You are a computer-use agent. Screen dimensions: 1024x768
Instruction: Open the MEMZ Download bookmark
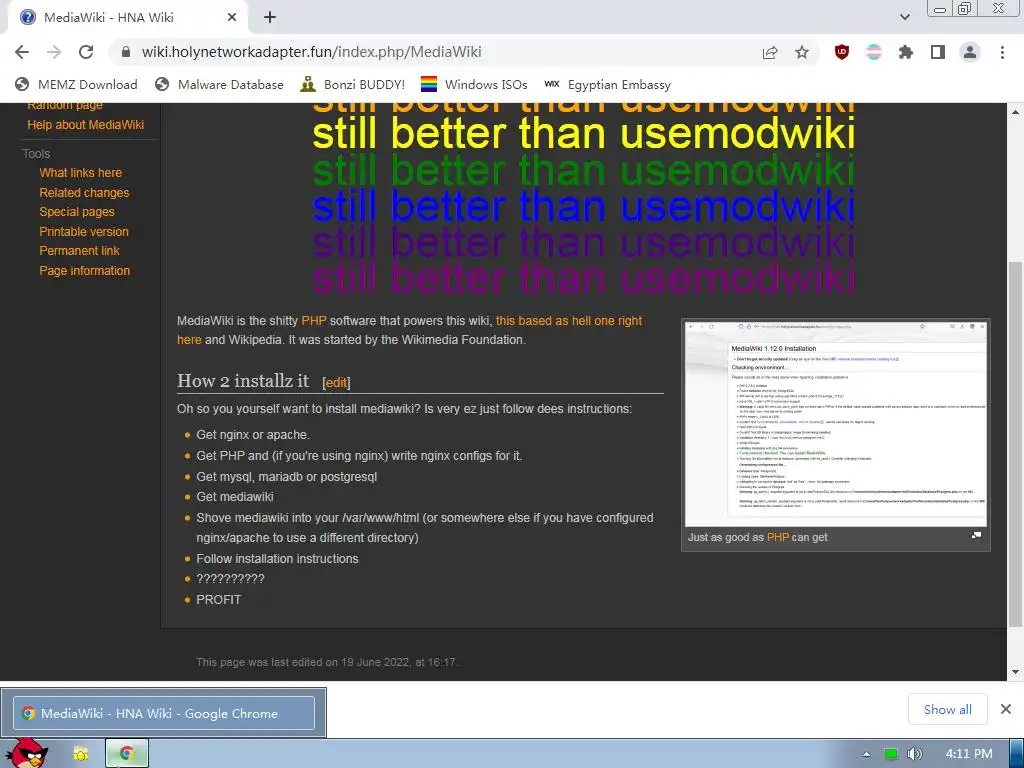click(x=76, y=84)
